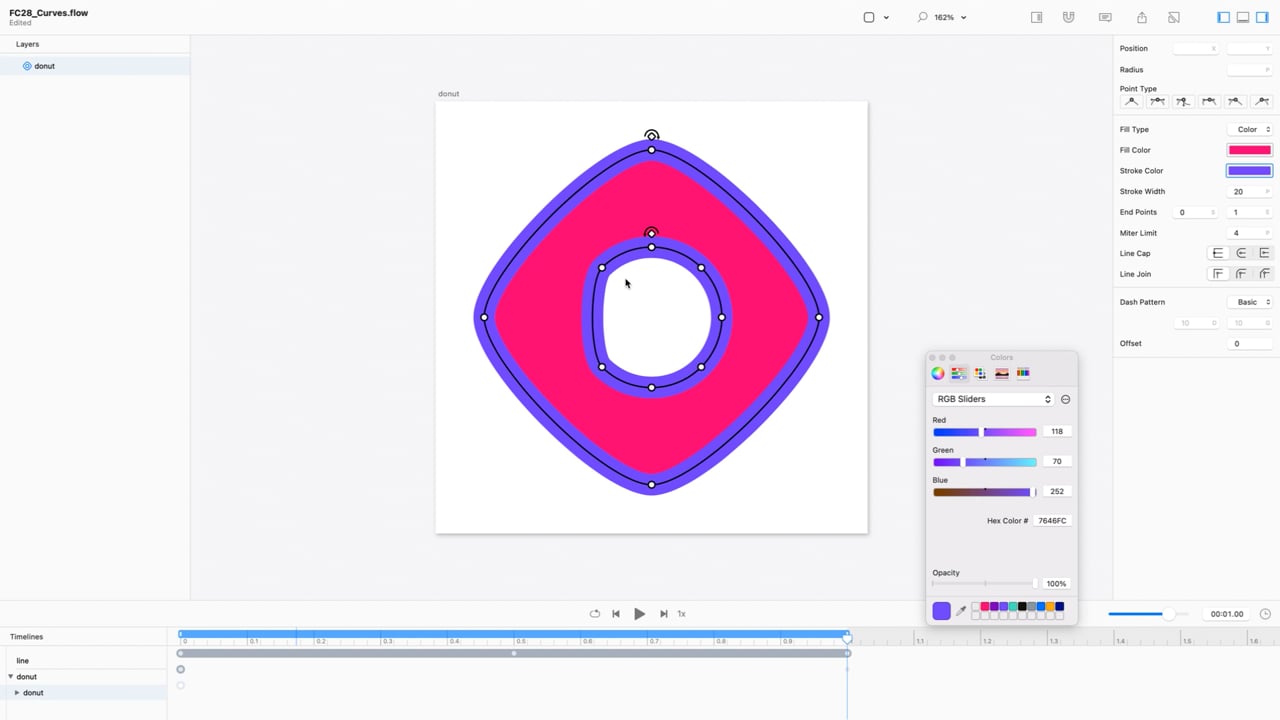The width and height of the screenshot is (1280, 720).
Task: Toggle the magnet snapping icon
Action: [1069, 17]
